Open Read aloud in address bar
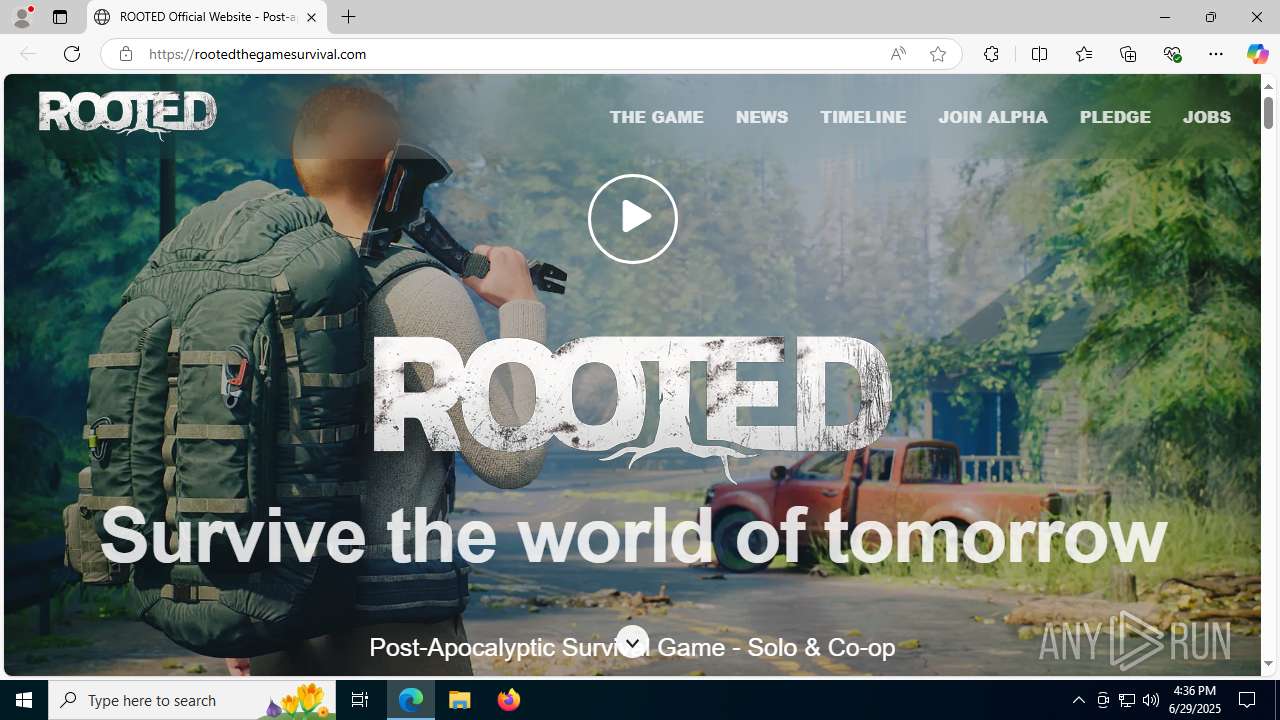Screen dimensions: 1280x720 pyautogui.click(x=897, y=54)
